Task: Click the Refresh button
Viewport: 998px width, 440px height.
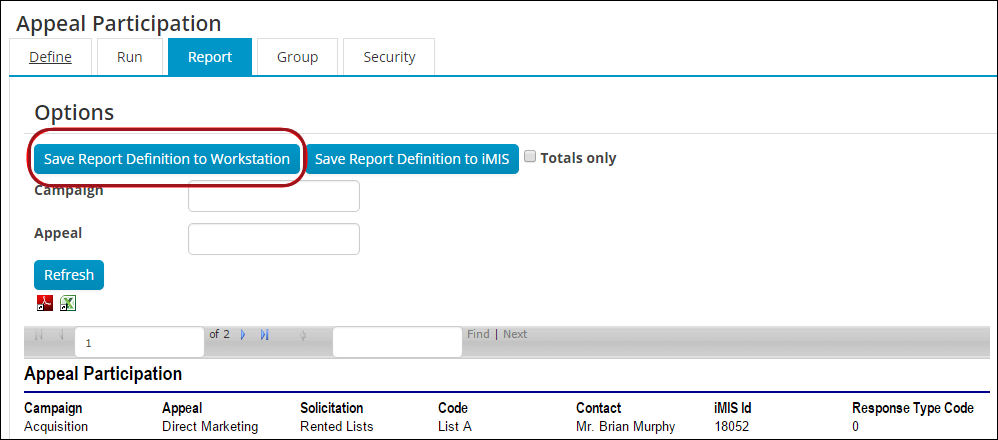Action: (69, 275)
